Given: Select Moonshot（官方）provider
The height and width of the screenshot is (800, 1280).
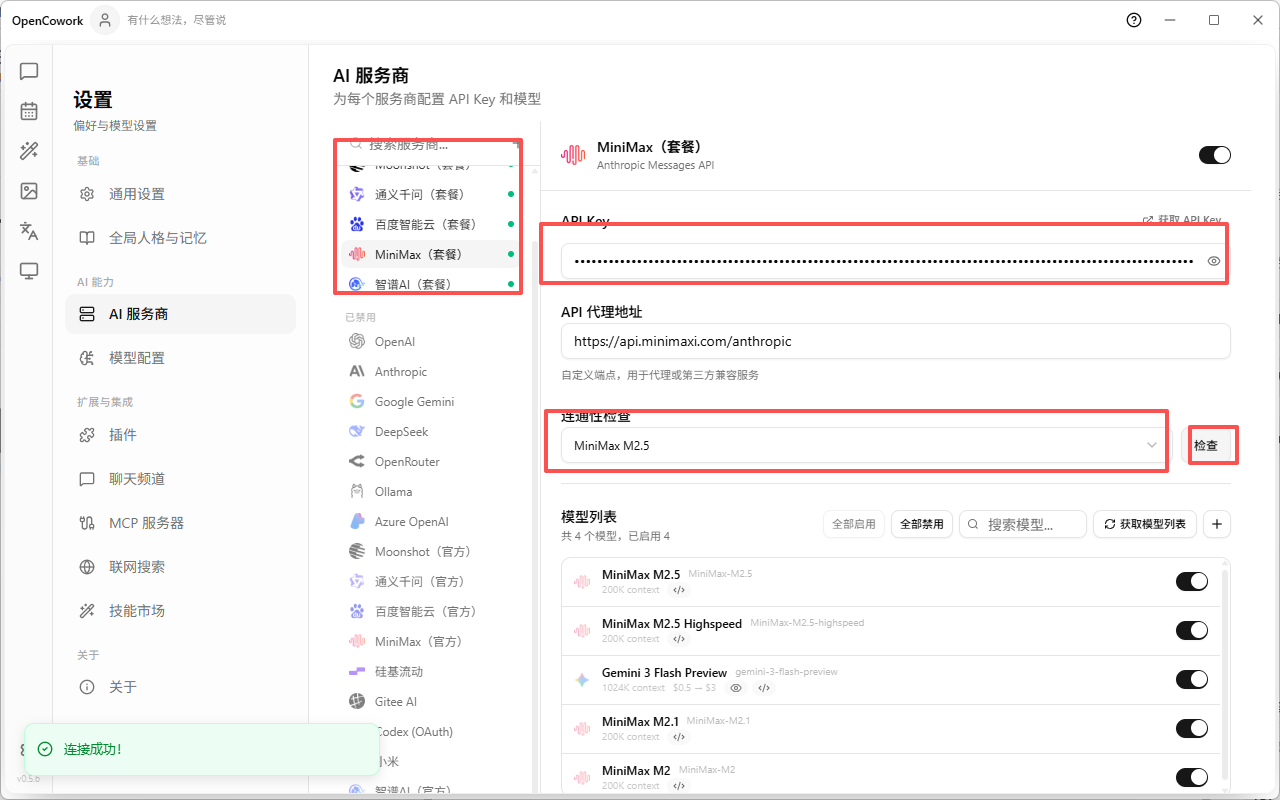Looking at the screenshot, I should tap(431, 552).
